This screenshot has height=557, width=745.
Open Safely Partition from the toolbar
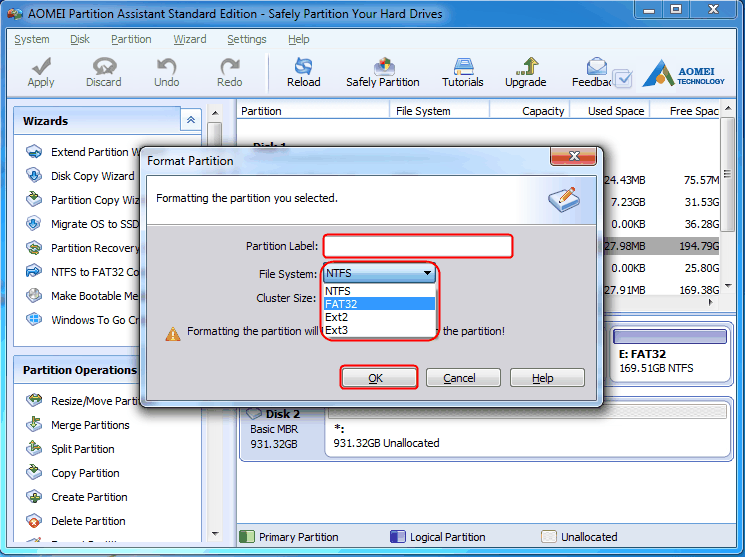tap(382, 73)
